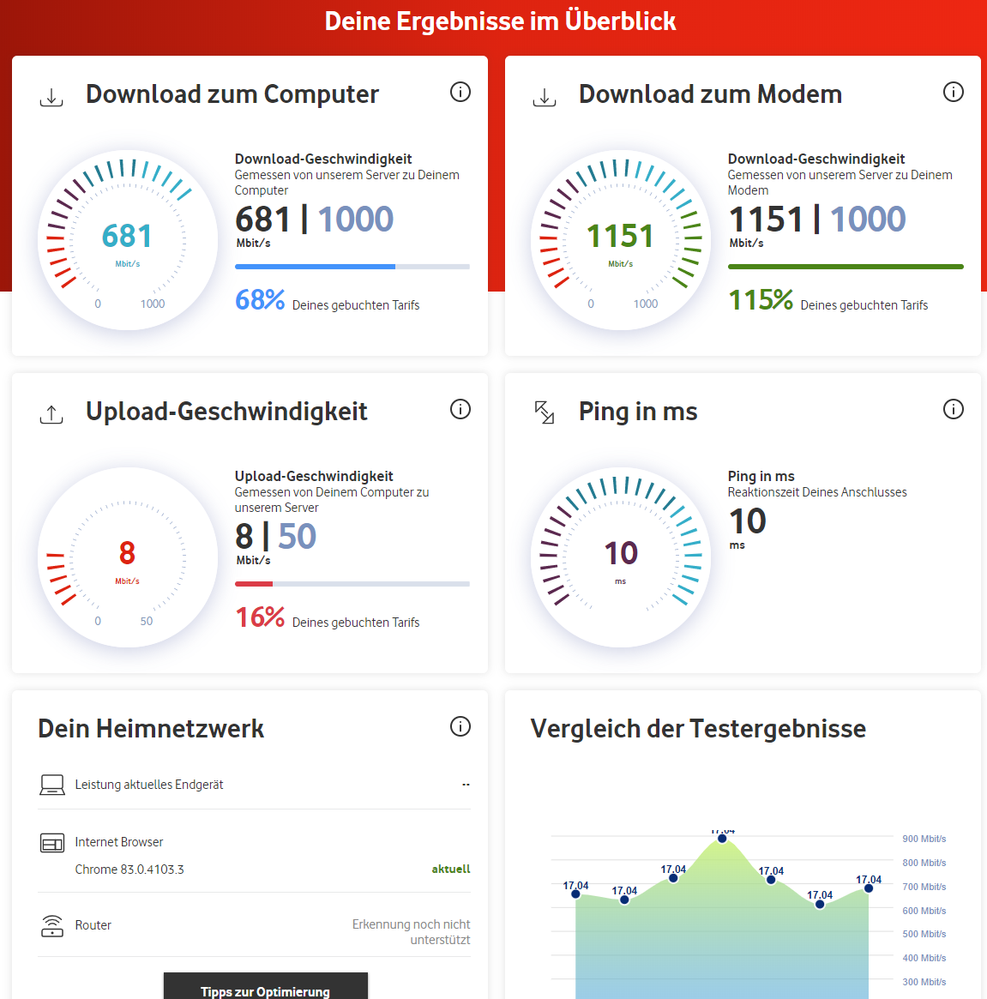Click 'Reaktionszeit Deines Anschlusses' text
The height and width of the screenshot is (999, 987).
[818, 492]
